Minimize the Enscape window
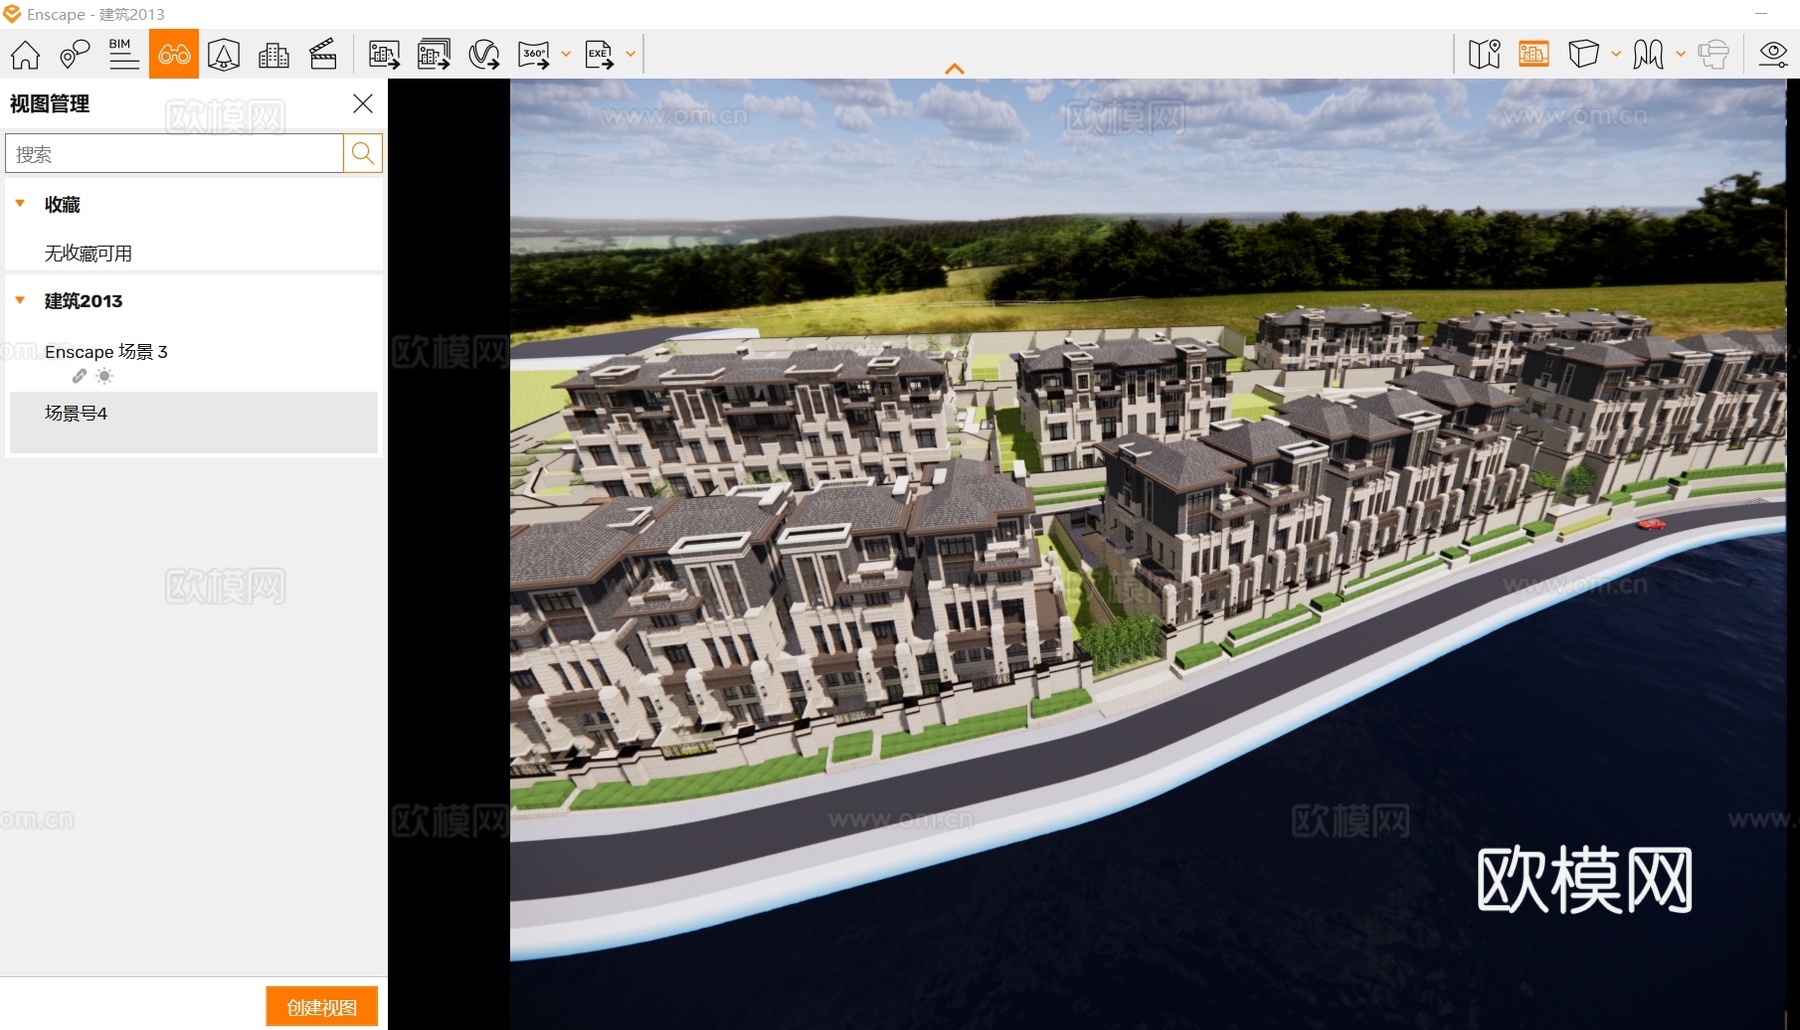 tap(1762, 13)
